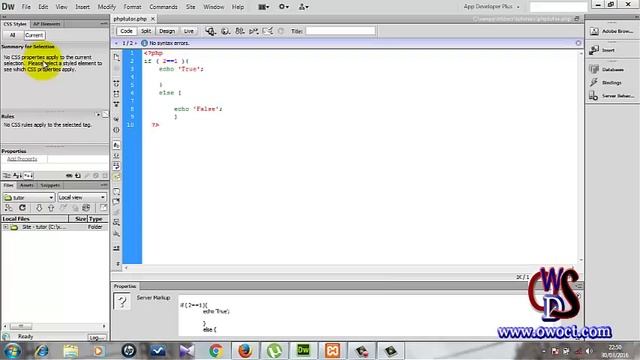Screen dimensions: 640x360
Task: Open the Insert panel on the right
Action: coord(602,50)
